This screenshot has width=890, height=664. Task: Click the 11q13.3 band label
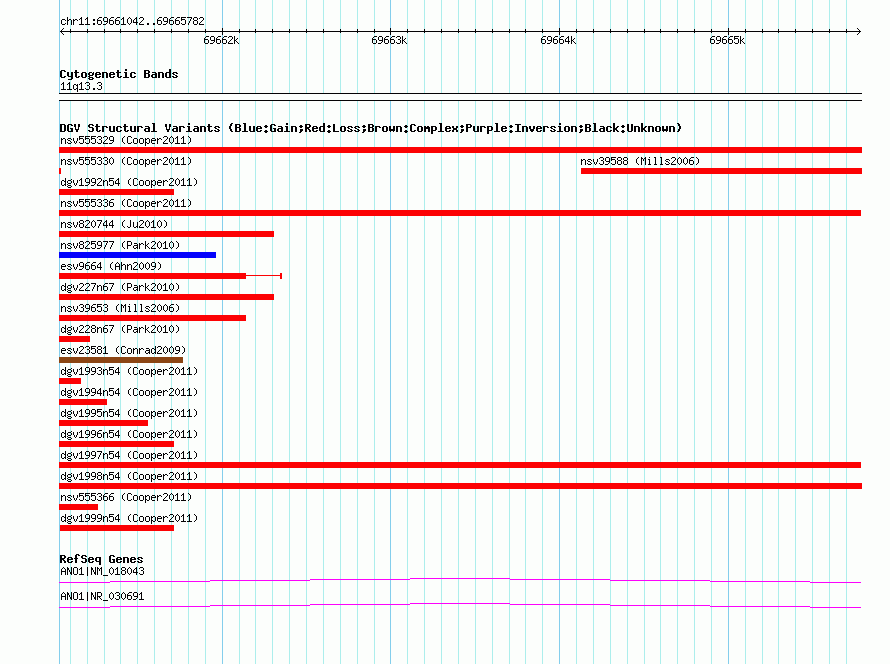pos(81,86)
